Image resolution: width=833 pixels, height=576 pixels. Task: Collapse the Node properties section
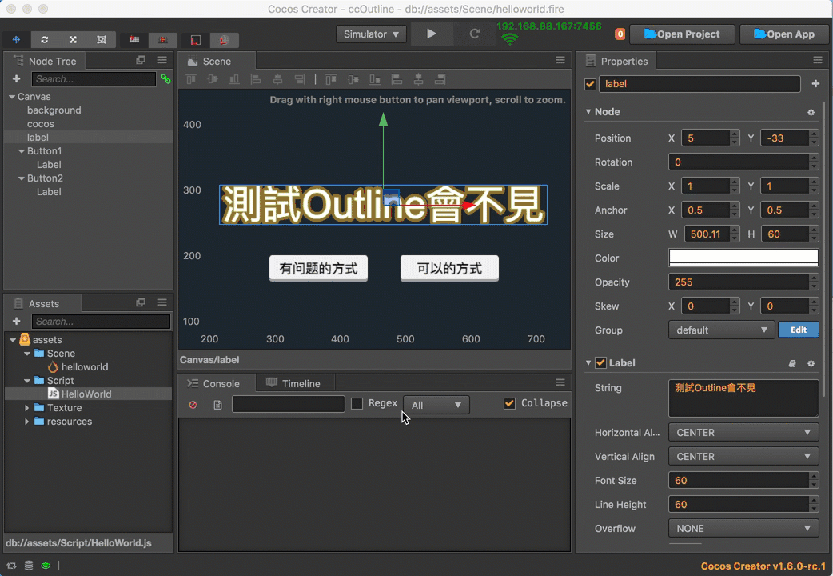589,112
